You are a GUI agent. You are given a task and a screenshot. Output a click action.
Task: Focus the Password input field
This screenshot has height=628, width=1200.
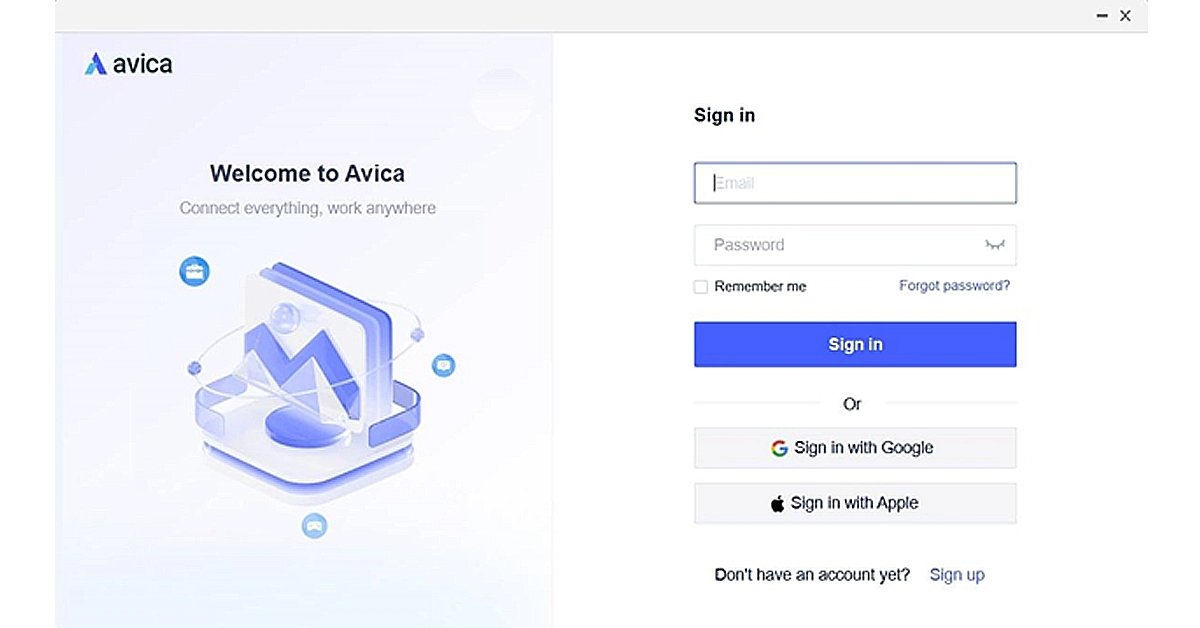tap(855, 245)
